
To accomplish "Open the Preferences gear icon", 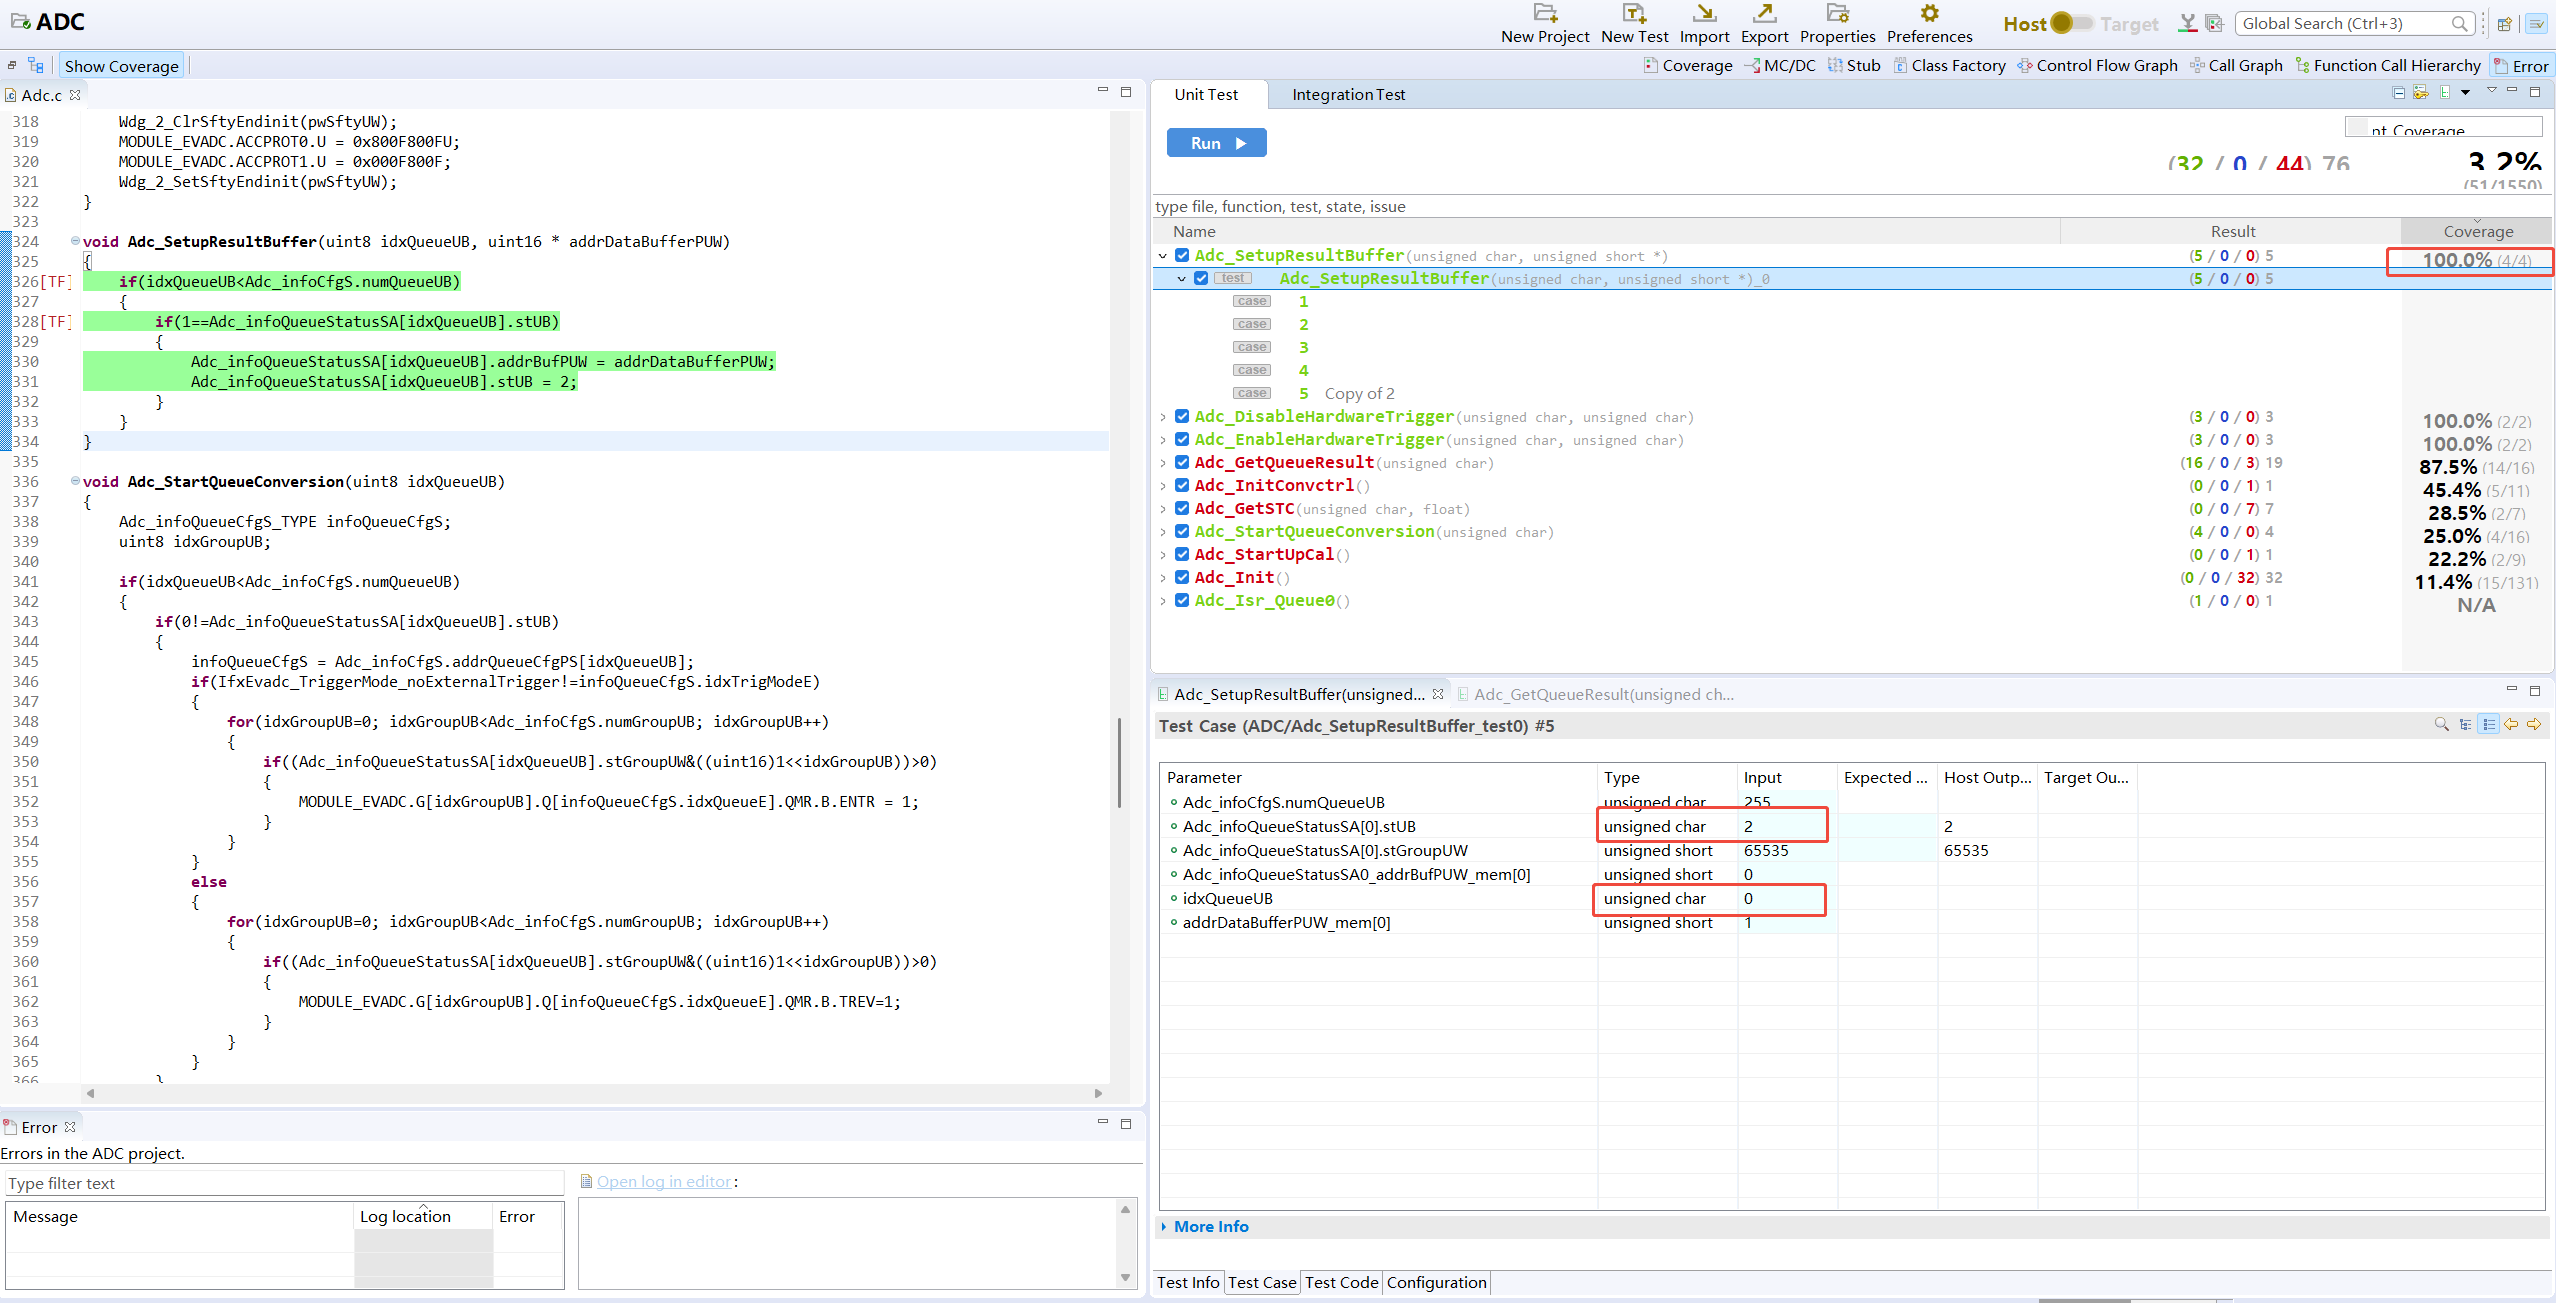I will point(1929,14).
